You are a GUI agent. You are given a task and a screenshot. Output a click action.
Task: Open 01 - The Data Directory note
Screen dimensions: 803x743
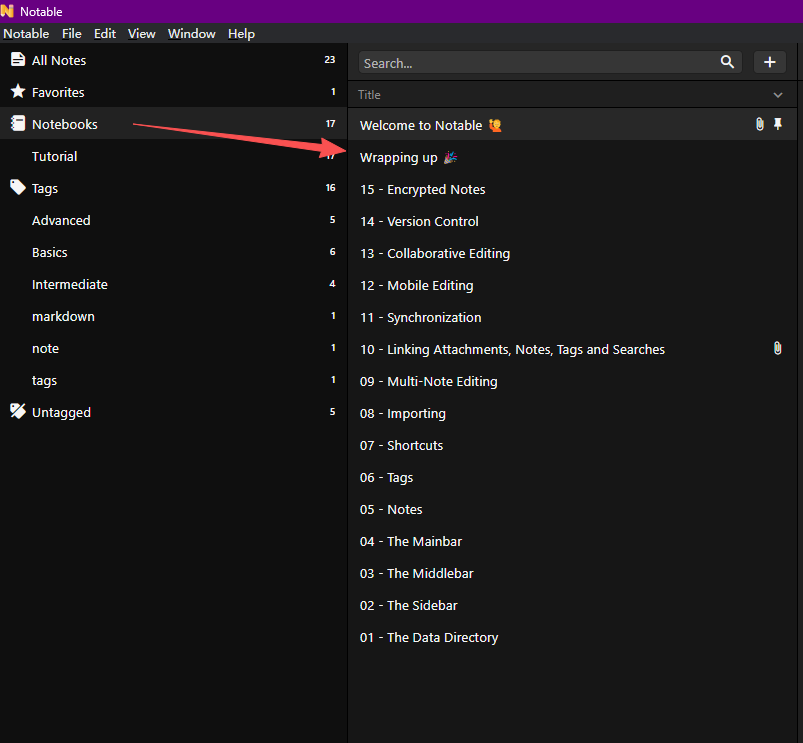[572, 637]
